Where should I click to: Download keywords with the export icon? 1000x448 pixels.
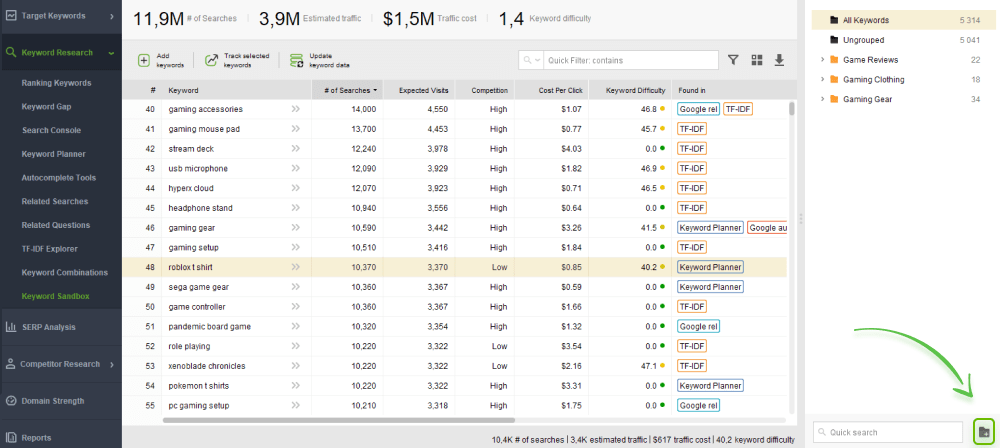tap(780, 60)
